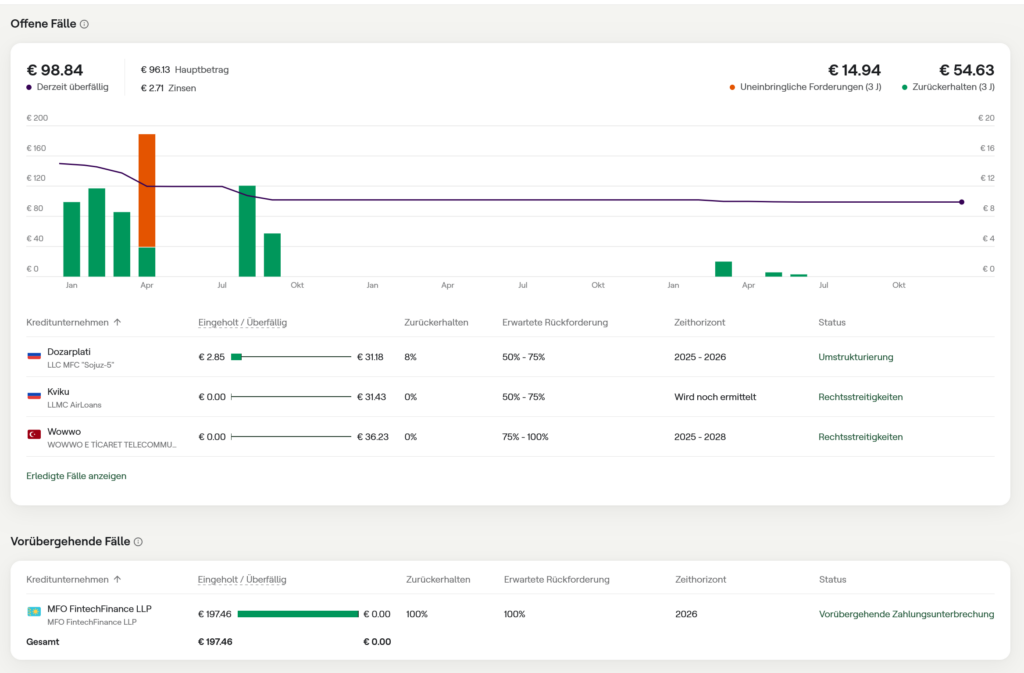Click Dozarplati recovery progress bar
This screenshot has height=673, width=1024.
(290, 357)
